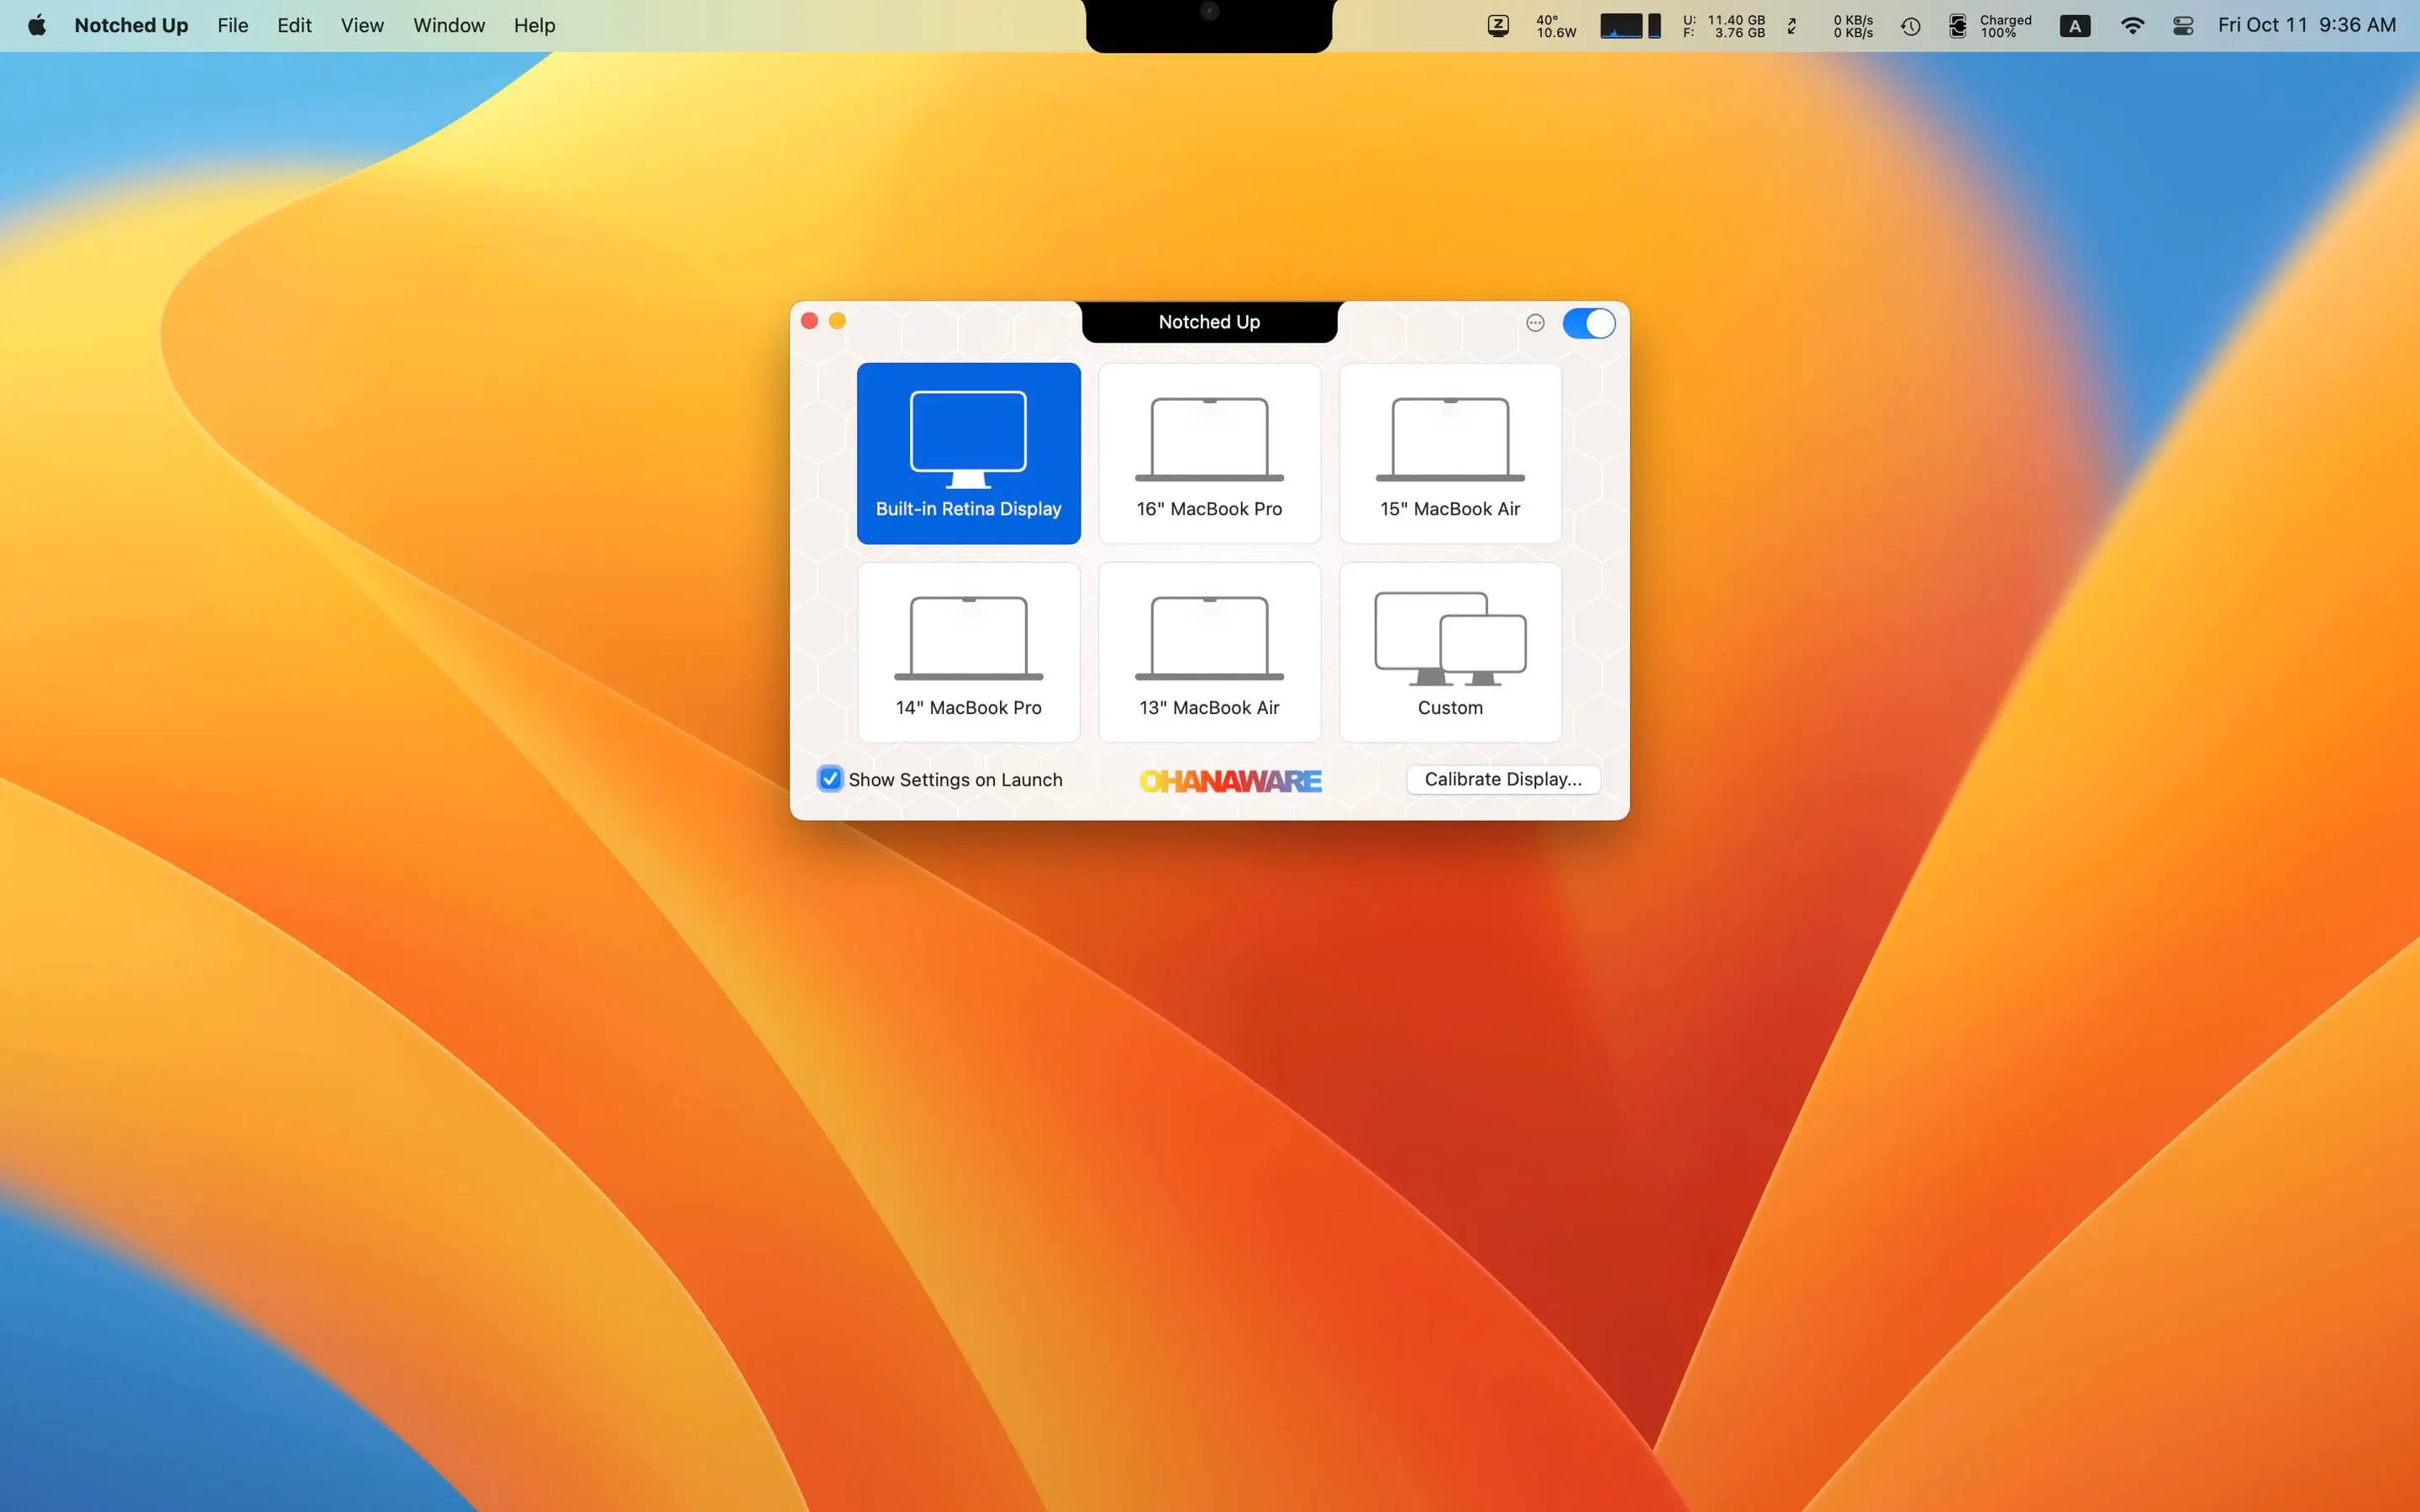Click the Calibrate Display button
The image size is (2420, 1512).
pos(1502,779)
